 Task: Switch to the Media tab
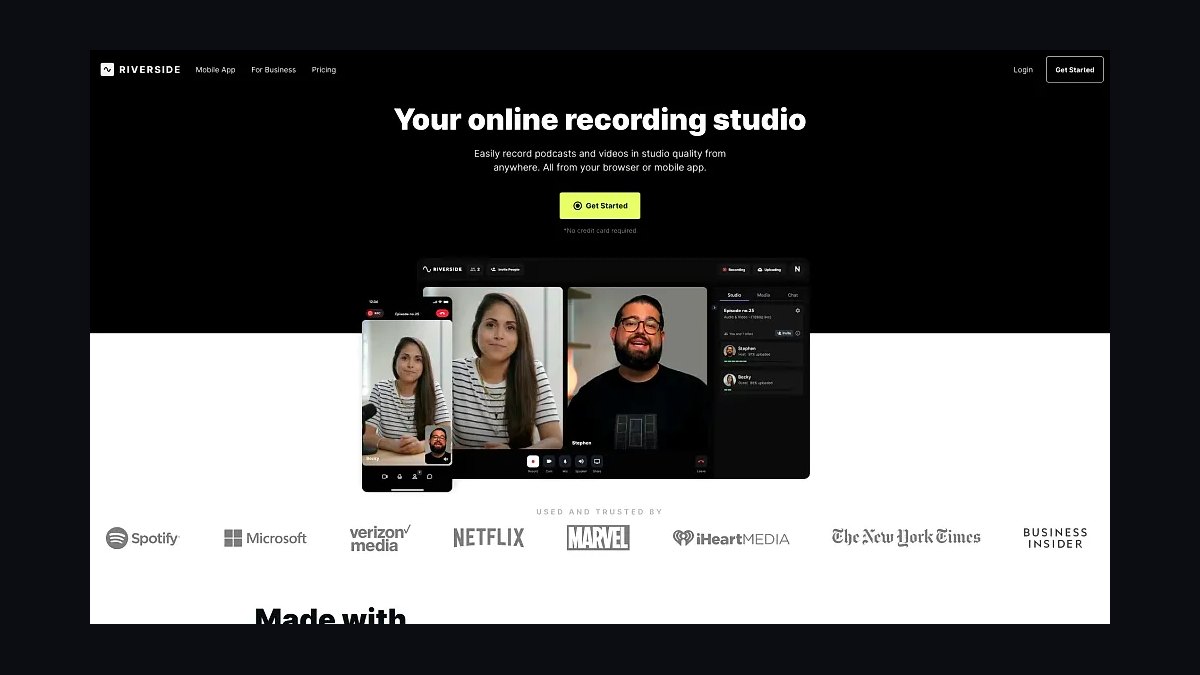point(763,295)
